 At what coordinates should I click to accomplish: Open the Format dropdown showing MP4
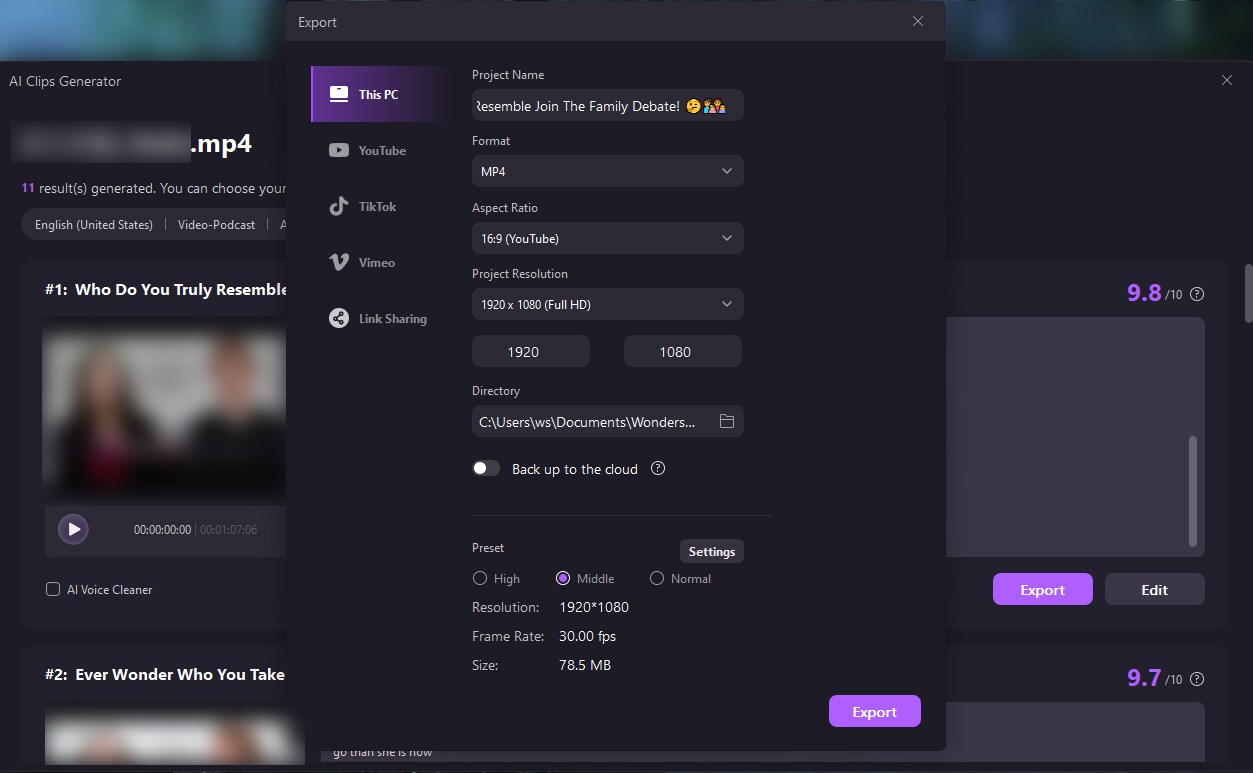607,171
